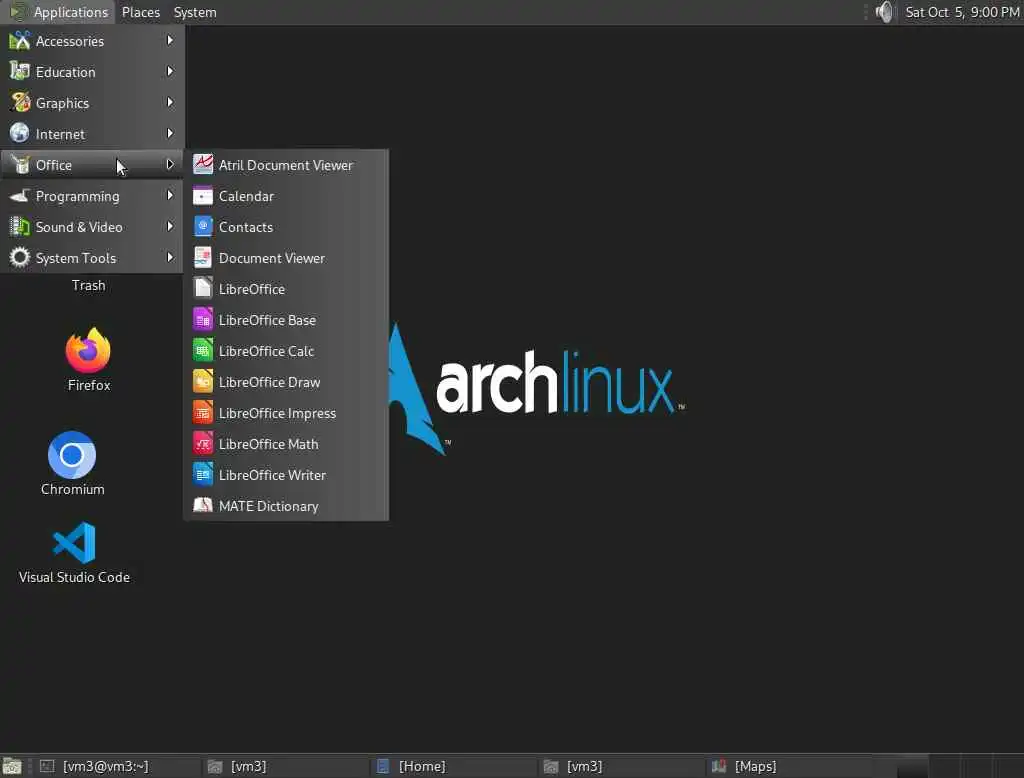Open the Contacts app icon
The image size is (1024, 778).
click(x=203, y=227)
